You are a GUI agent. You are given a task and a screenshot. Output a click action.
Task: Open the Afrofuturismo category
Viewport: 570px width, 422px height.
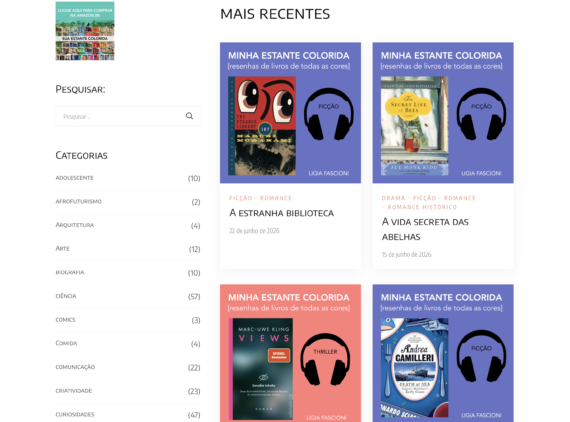79,201
